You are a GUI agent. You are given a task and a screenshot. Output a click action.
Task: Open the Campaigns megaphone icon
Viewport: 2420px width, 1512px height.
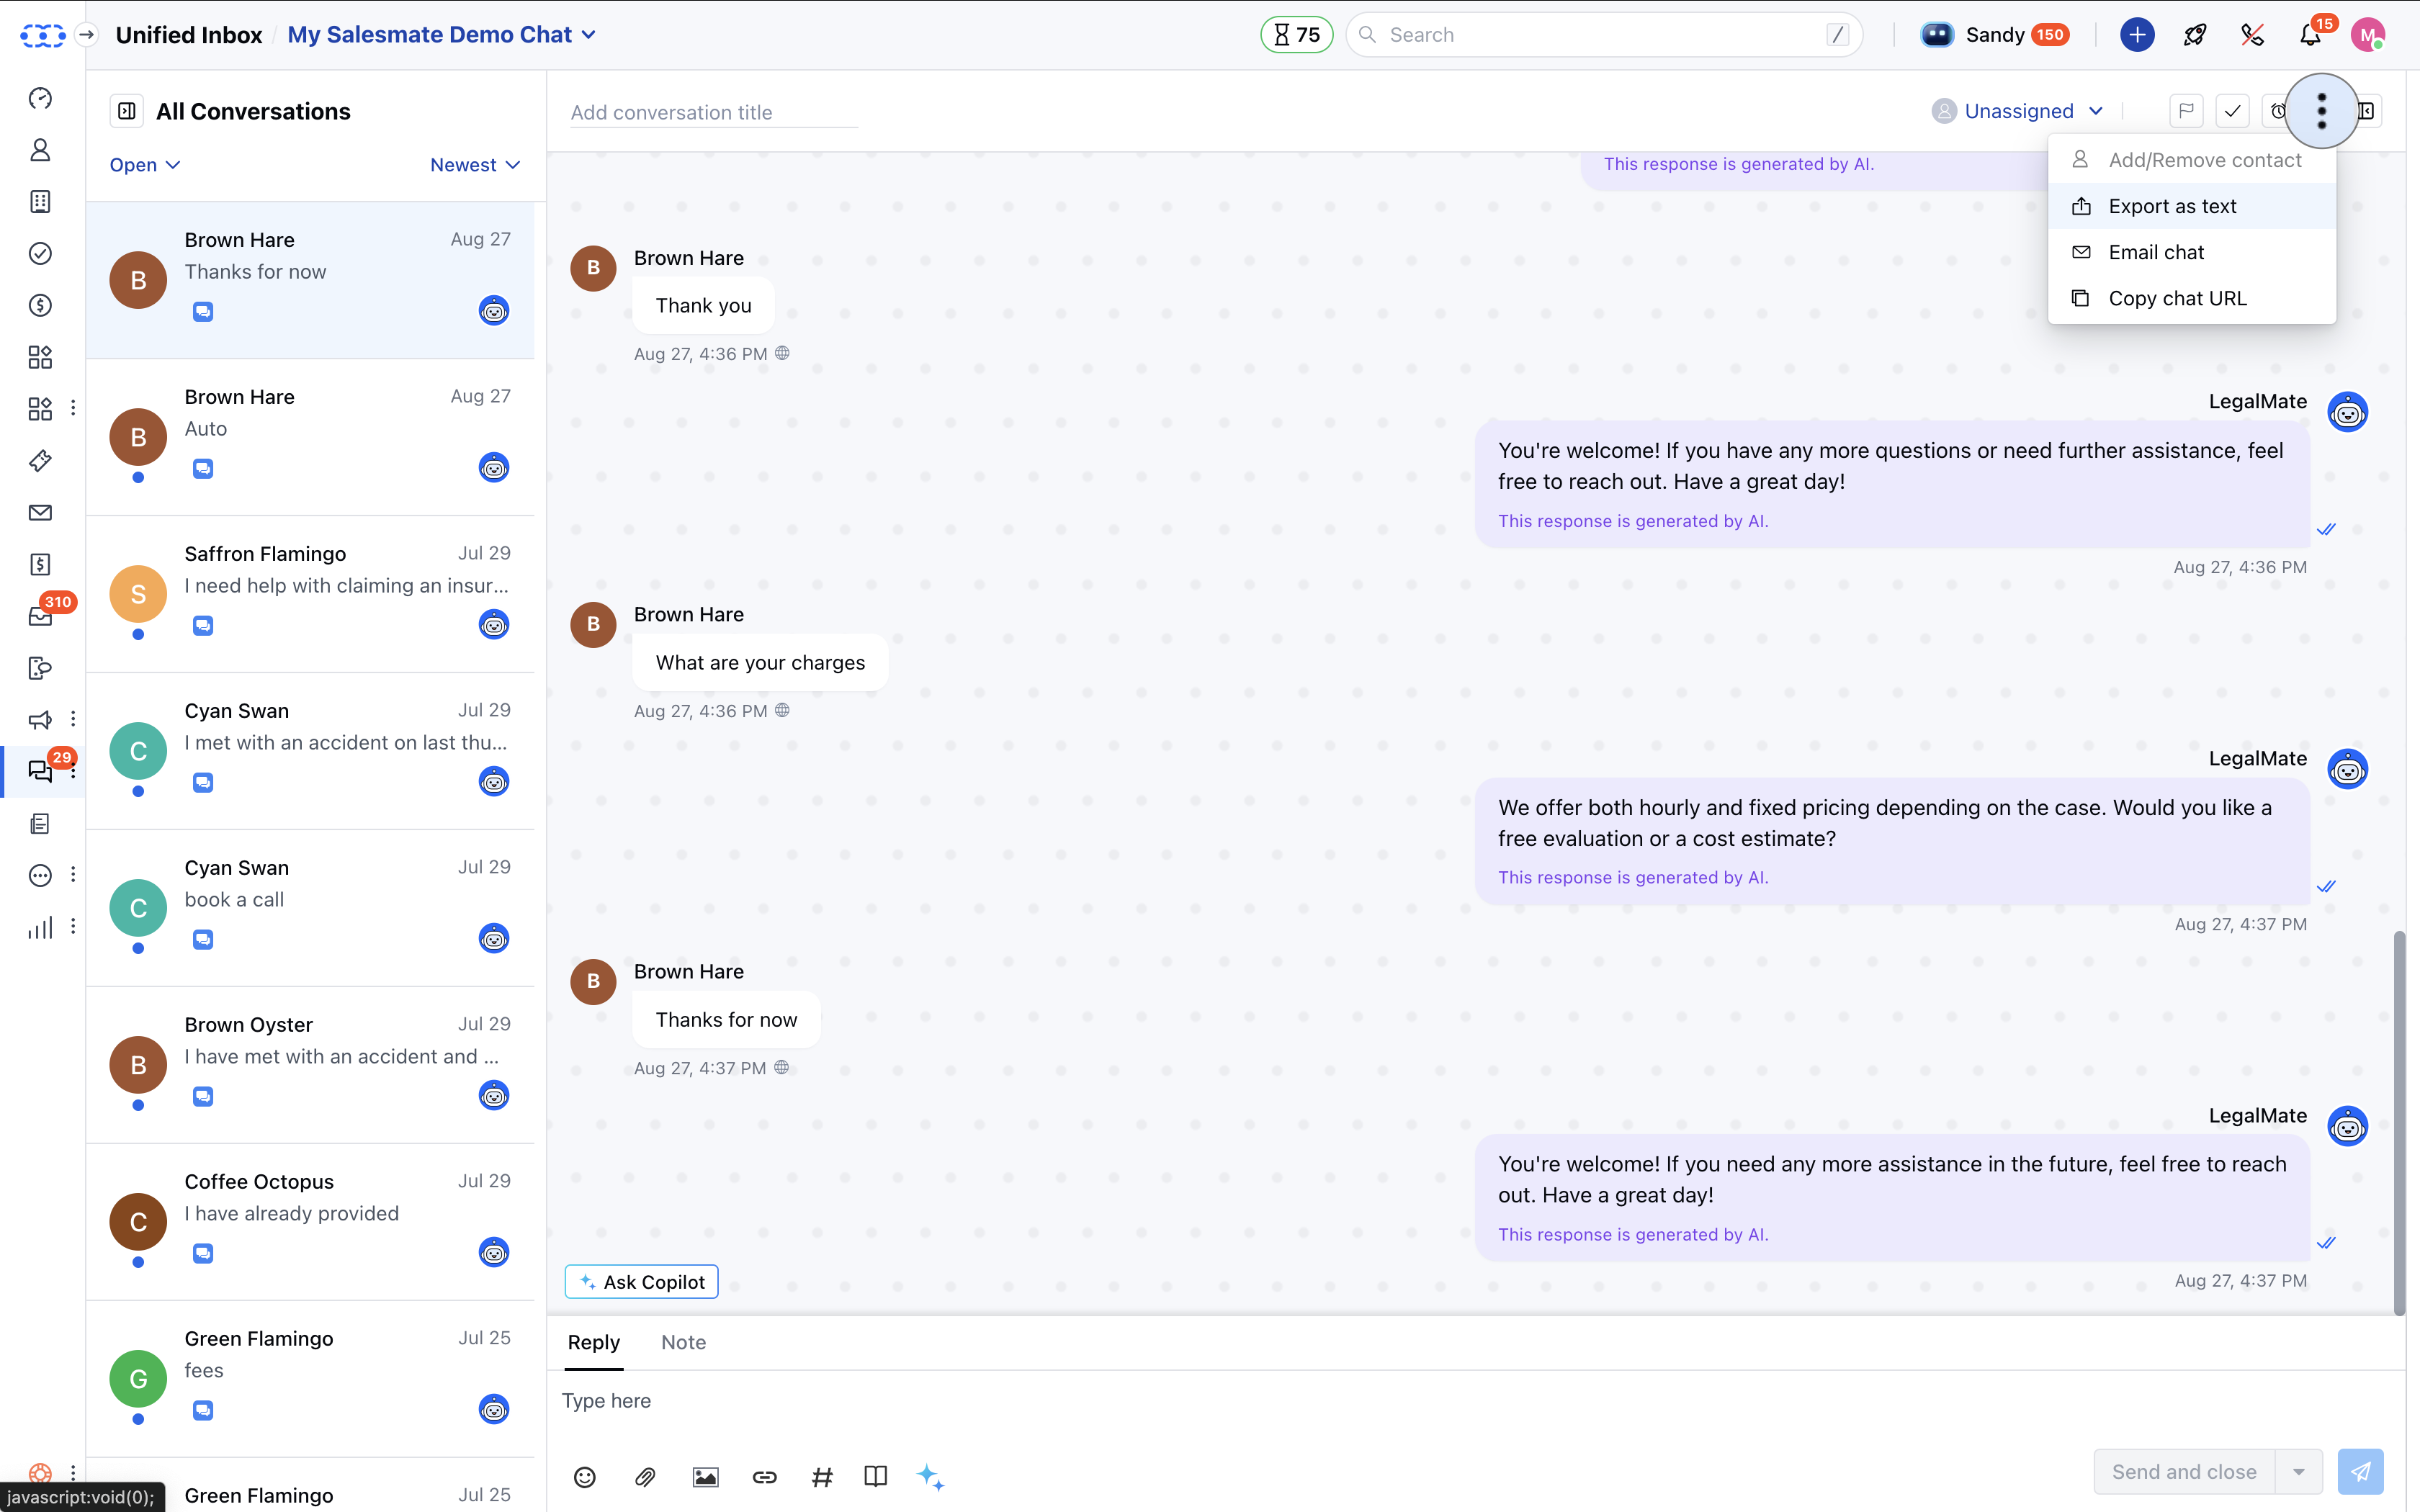[40, 719]
